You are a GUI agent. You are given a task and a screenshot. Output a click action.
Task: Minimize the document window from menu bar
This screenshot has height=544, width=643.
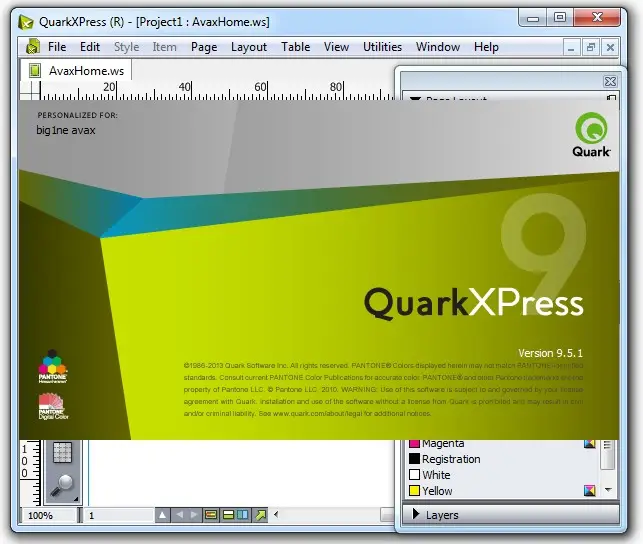(x=571, y=48)
